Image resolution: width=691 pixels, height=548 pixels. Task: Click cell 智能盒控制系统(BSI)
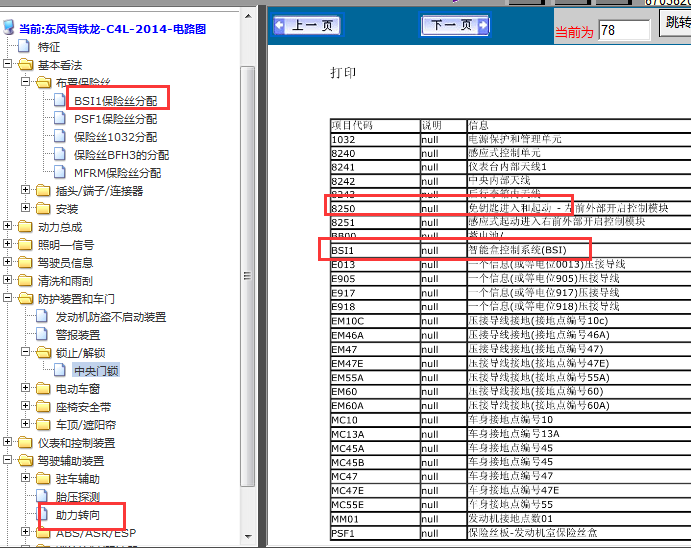pyautogui.click(x=579, y=251)
